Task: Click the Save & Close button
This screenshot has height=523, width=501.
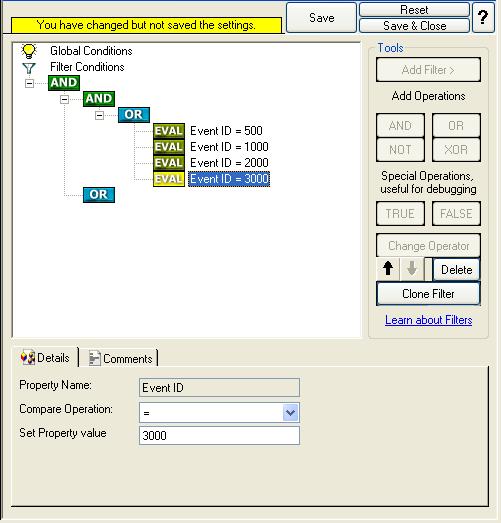Action: pyautogui.click(x=415, y=26)
